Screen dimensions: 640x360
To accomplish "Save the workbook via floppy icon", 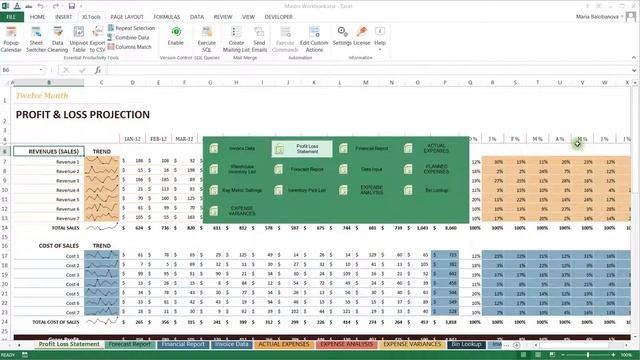I will click(x=72, y=6).
